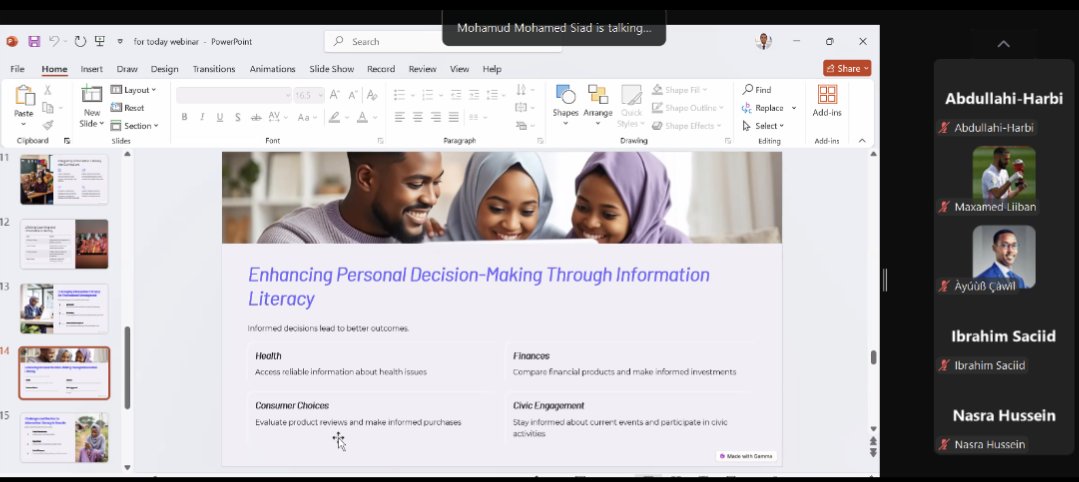
Task: Click Increase Font Size icon
Action: (334, 95)
